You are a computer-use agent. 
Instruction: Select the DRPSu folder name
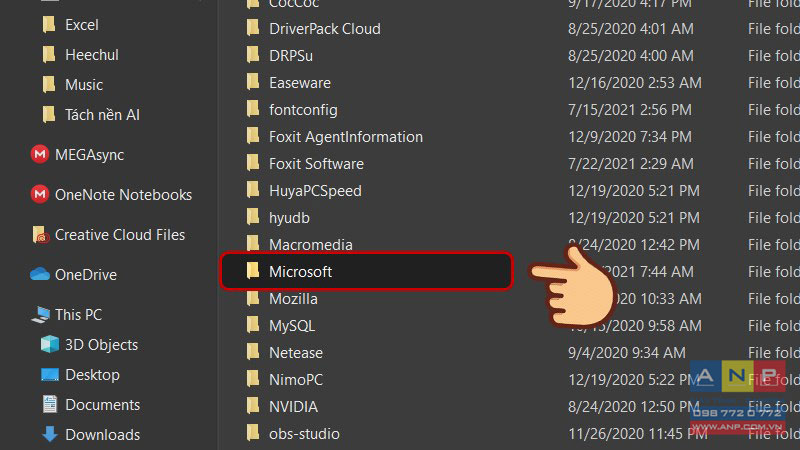coord(291,56)
